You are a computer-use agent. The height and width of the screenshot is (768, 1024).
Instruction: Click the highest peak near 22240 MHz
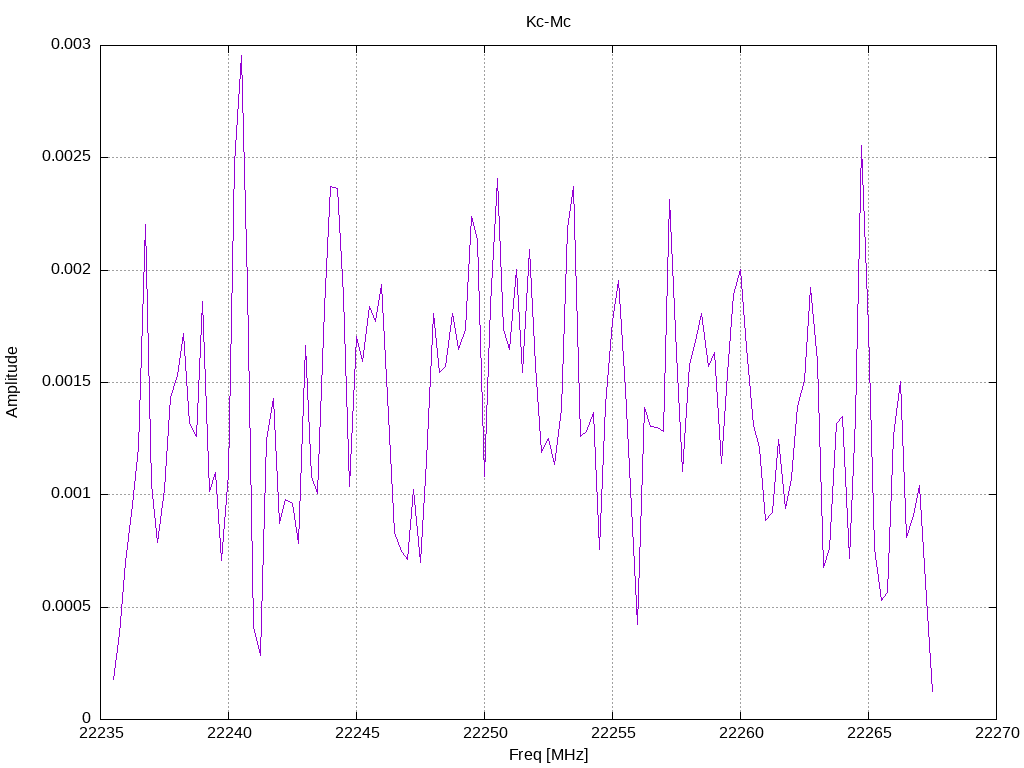tap(242, 56)
